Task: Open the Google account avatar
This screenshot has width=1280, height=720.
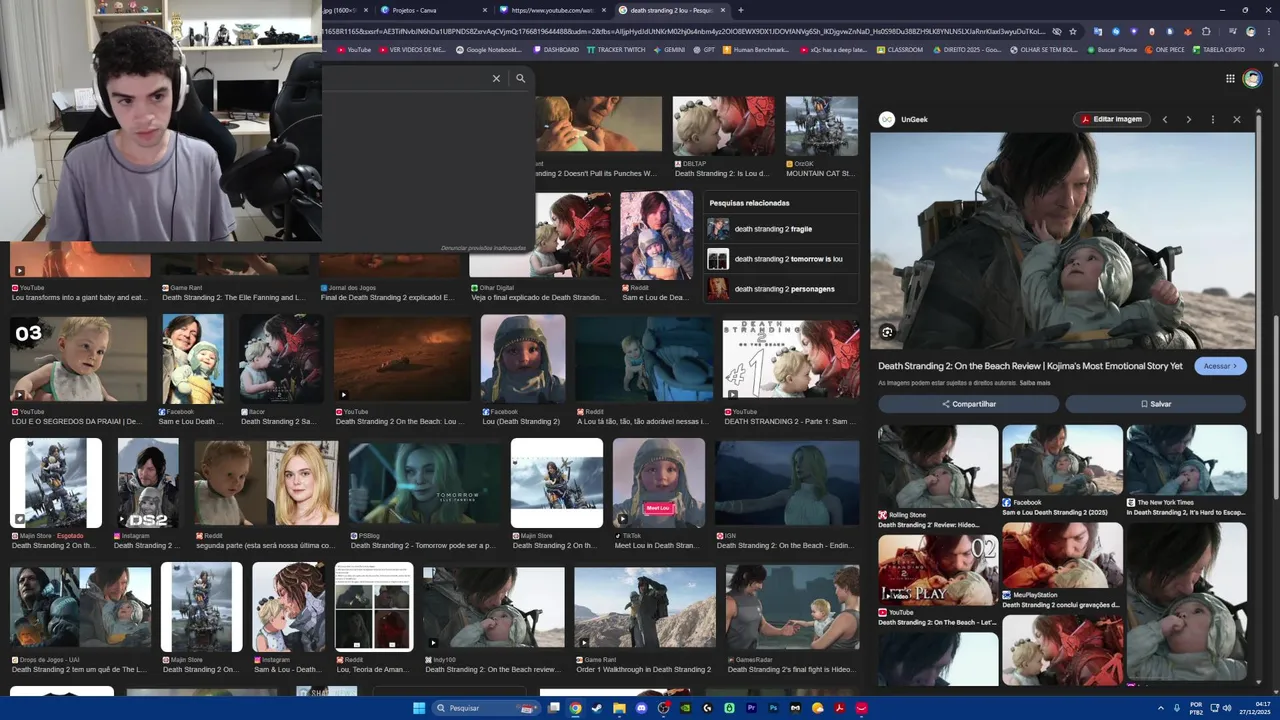Action: tap(1252, 78)
